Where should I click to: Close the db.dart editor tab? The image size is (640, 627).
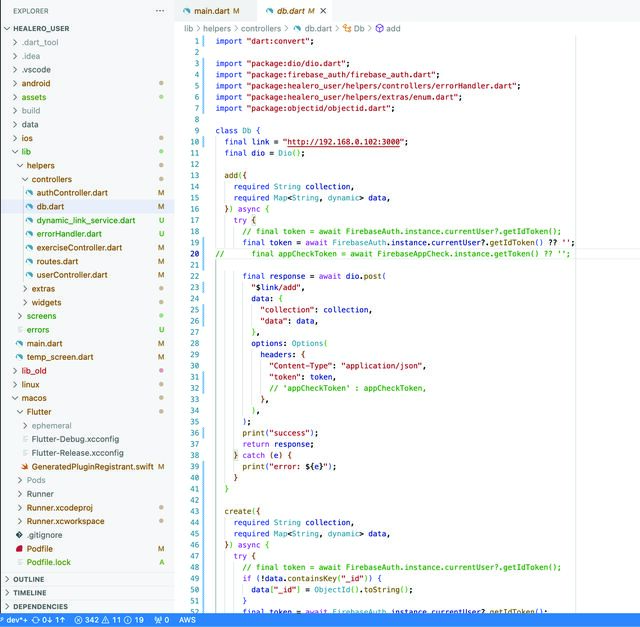point(323,11)
